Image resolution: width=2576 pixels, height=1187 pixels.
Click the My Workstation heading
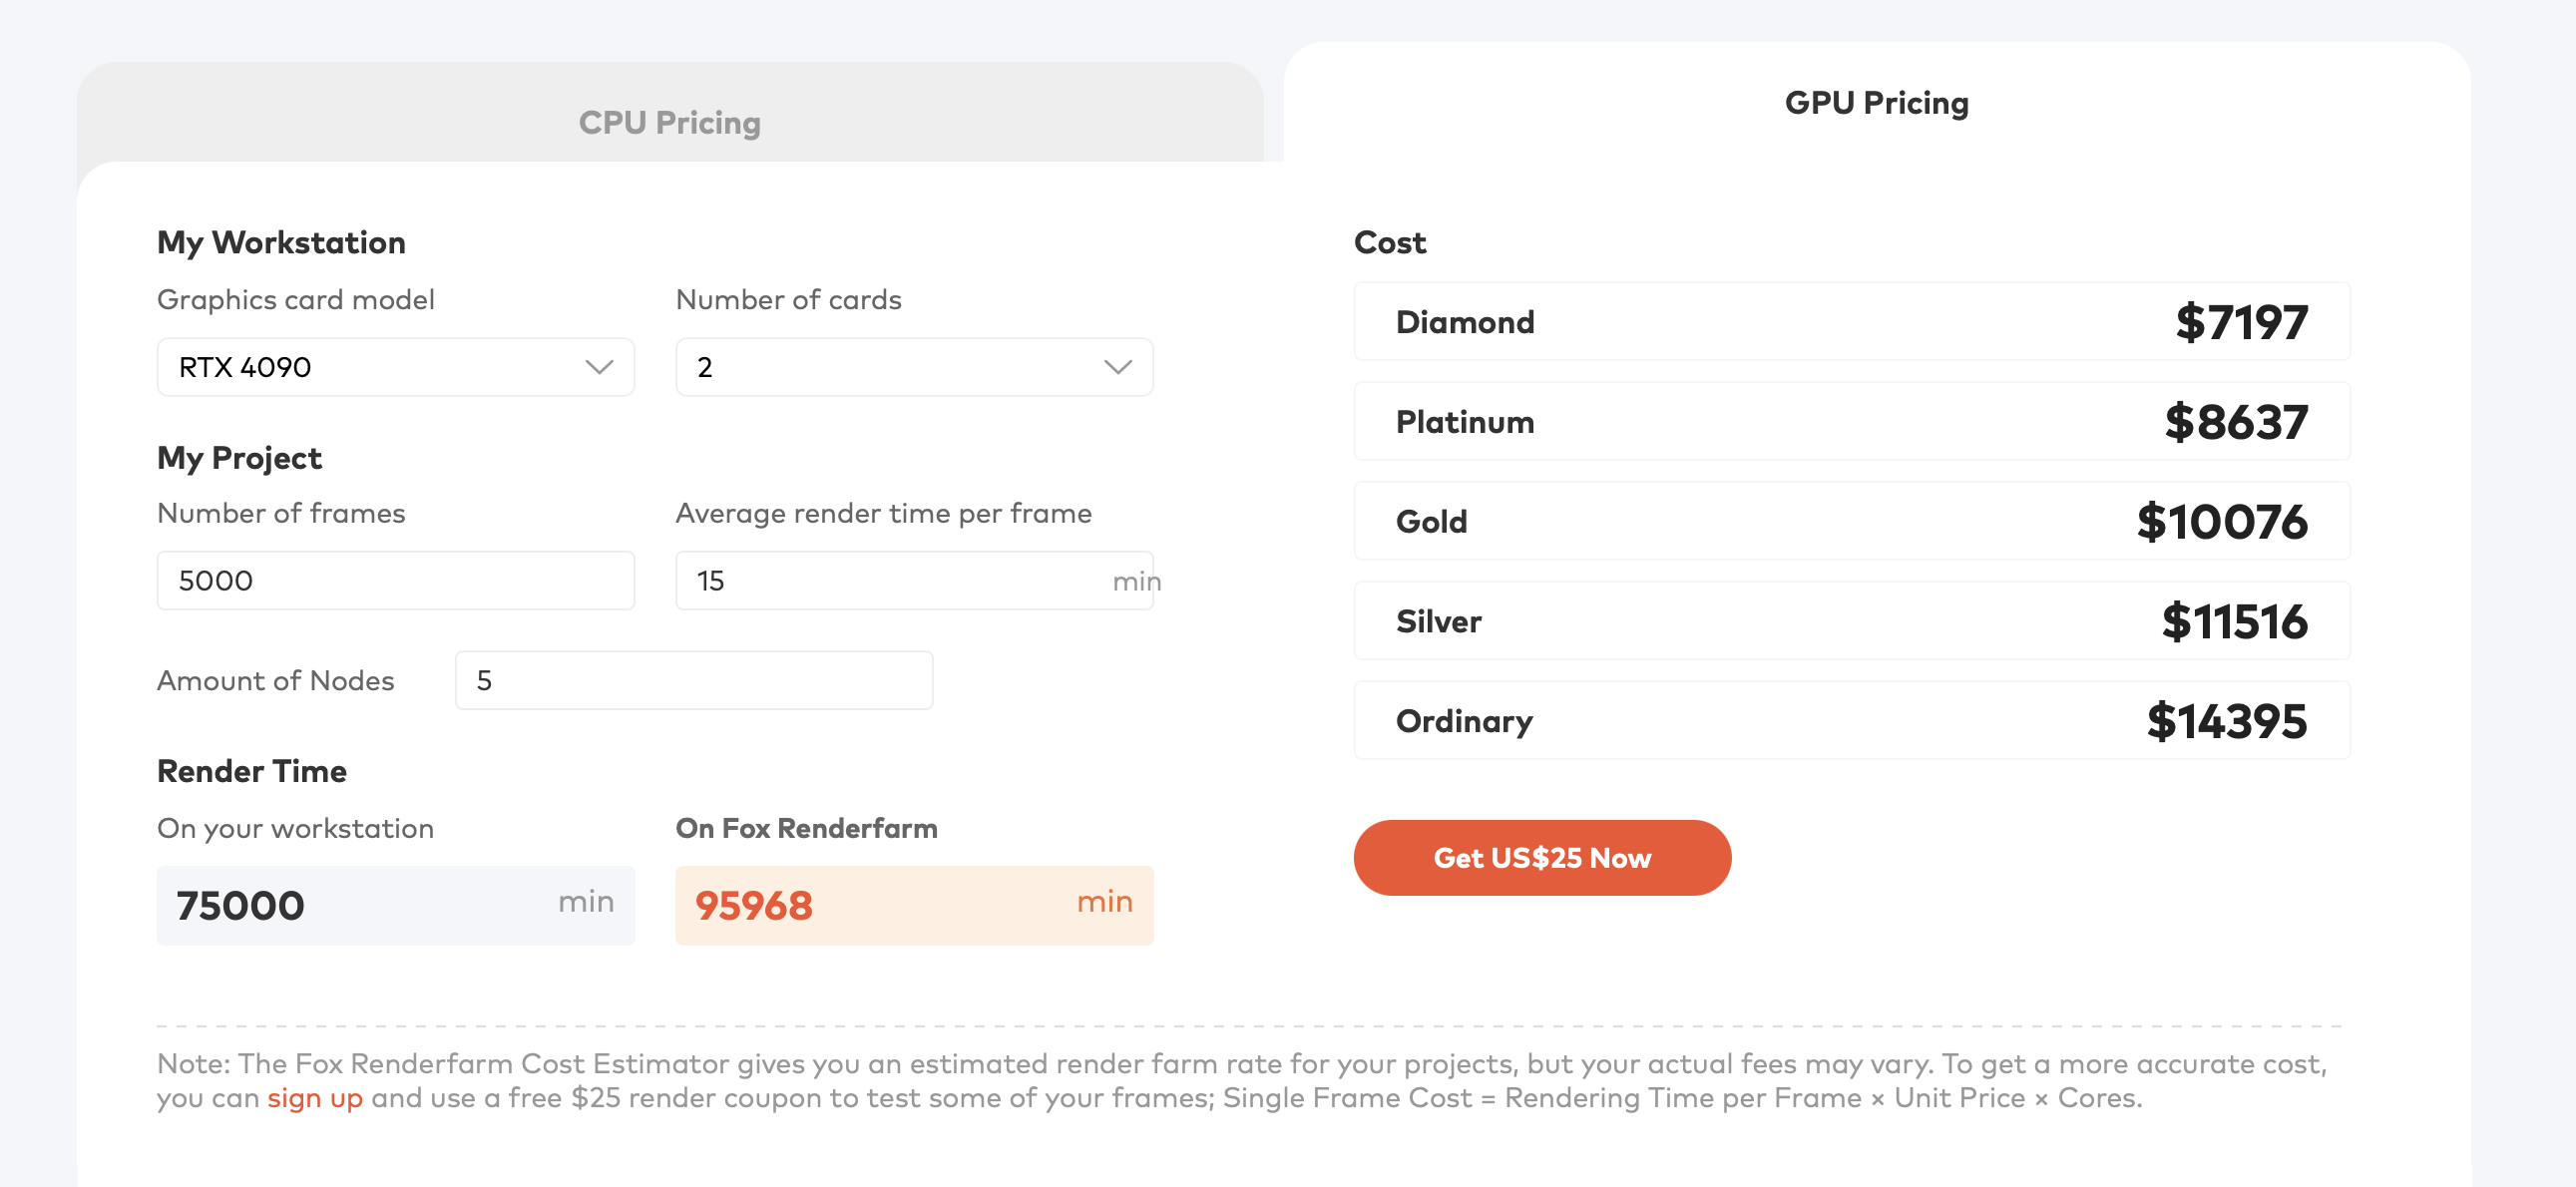[281, 242]
